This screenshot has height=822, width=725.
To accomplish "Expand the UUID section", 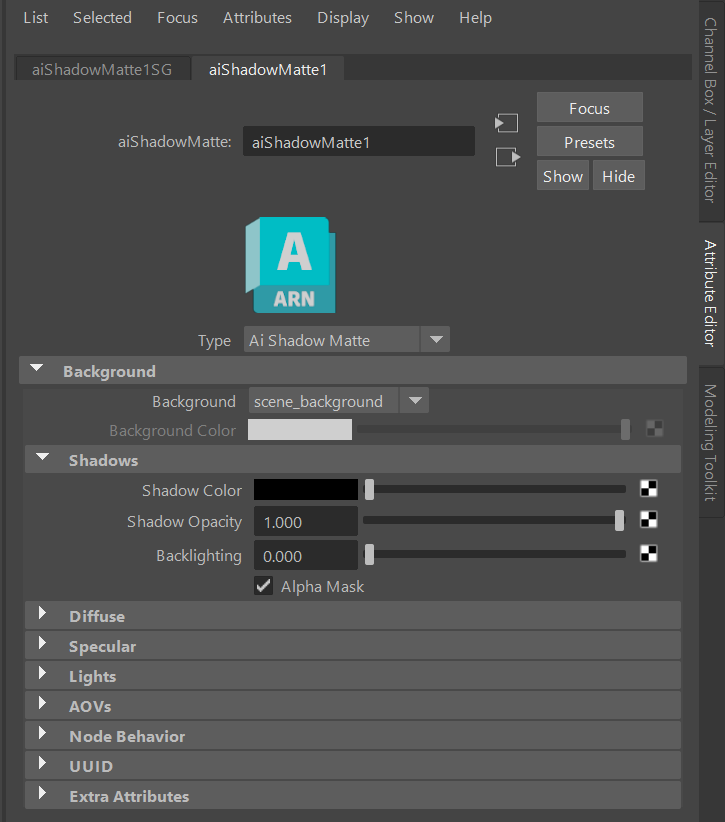I will coord(43,763).
